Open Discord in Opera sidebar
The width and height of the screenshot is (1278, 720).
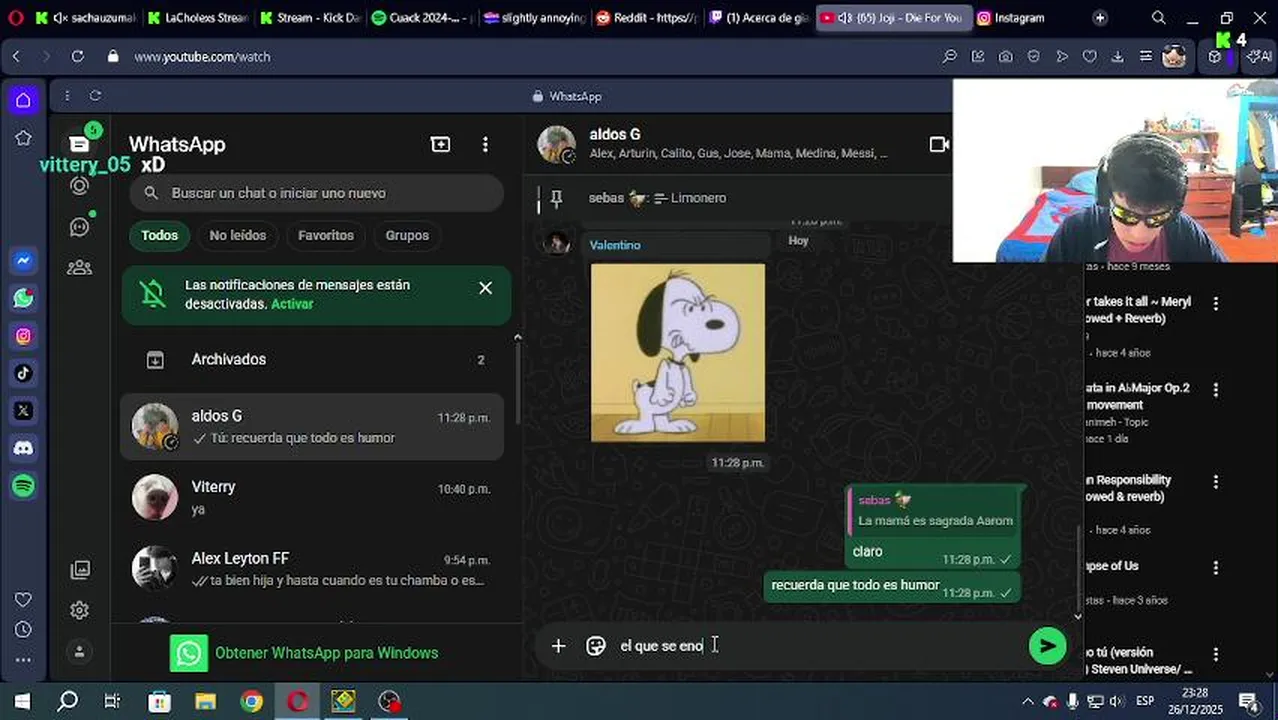click(23, 448)
